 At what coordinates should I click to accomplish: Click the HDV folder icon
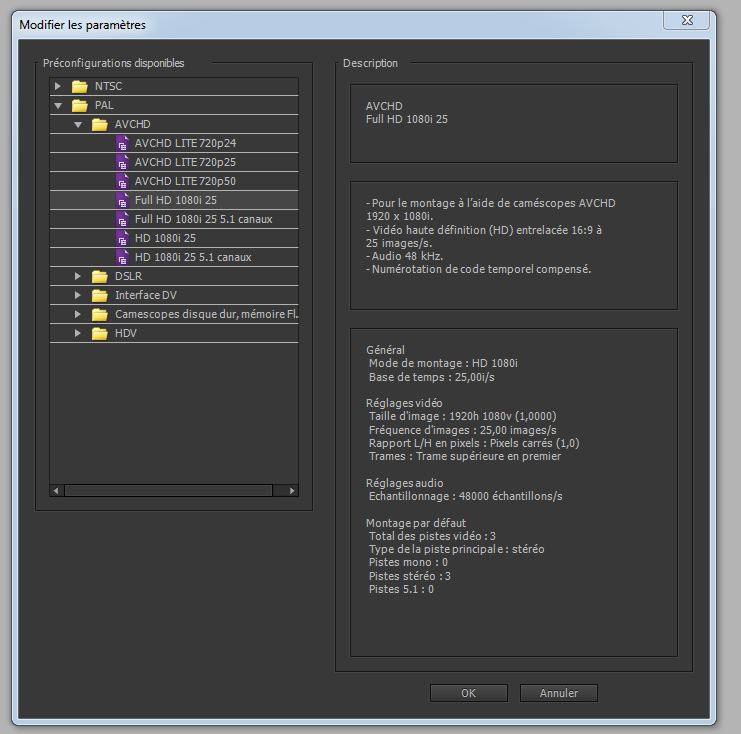click(x=100, y=334)
